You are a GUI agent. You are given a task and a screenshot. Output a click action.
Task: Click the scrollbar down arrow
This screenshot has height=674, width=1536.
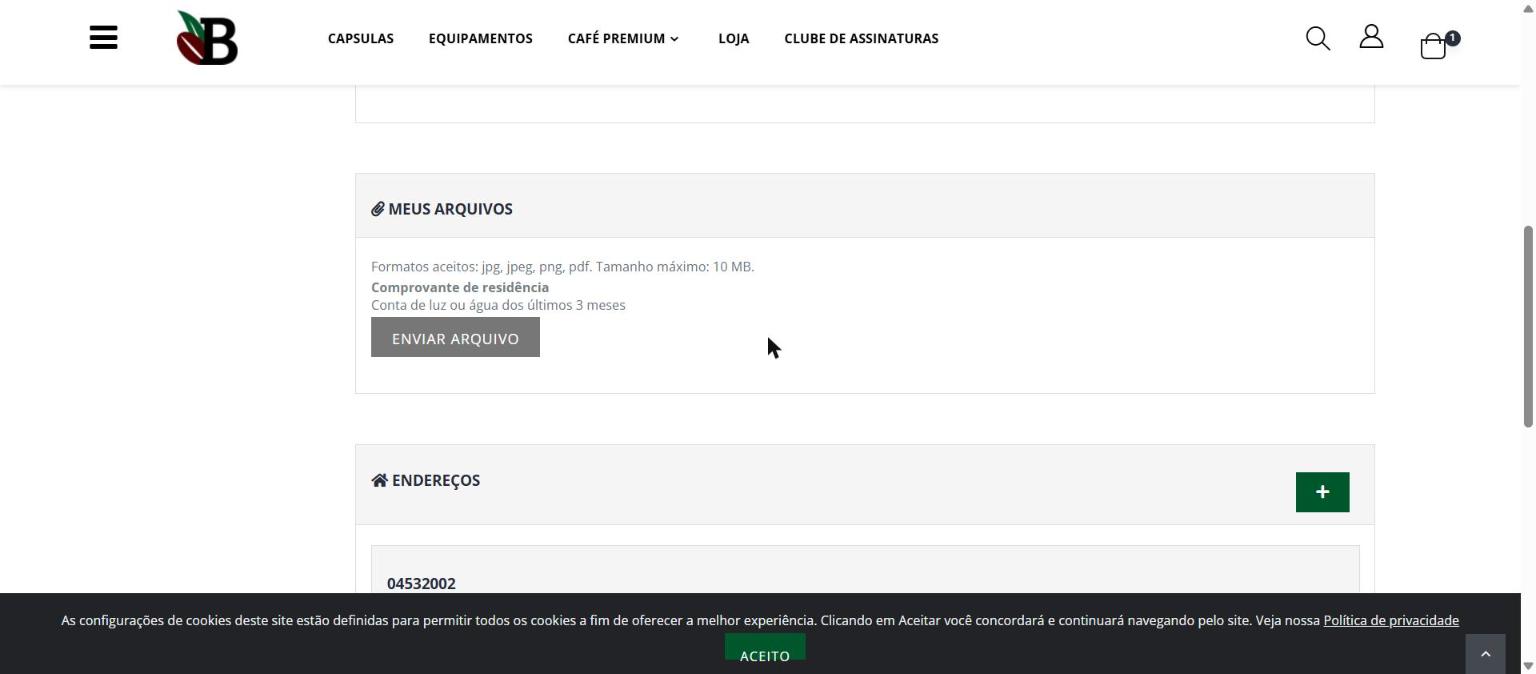(x=1527, y=665)
